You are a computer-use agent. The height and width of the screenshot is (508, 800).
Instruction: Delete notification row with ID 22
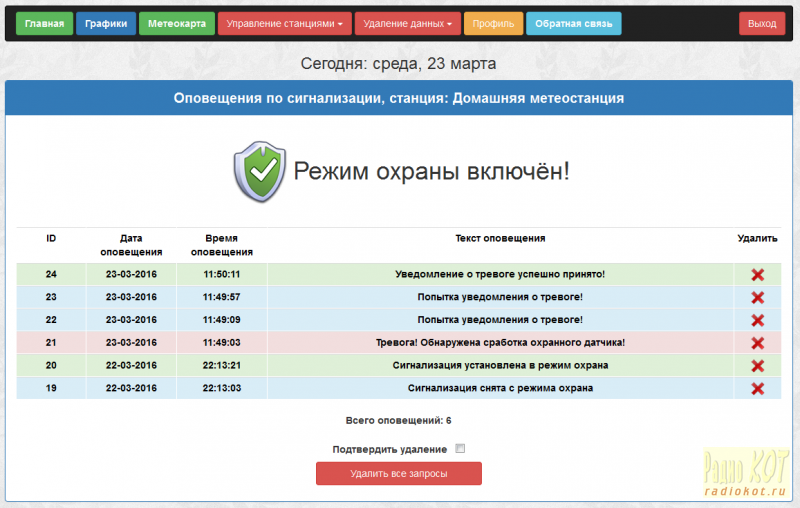[x=757, y=320]
